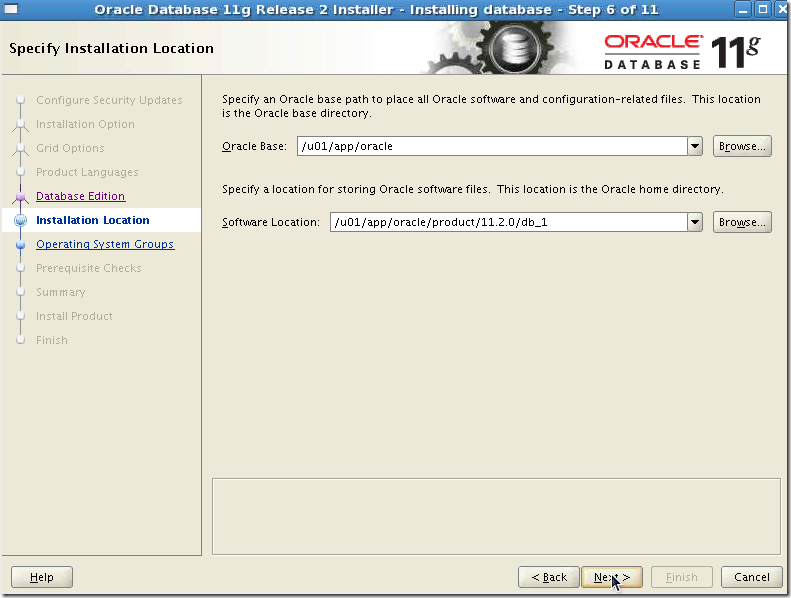Click the Grid Options step text

pos(70,148)
